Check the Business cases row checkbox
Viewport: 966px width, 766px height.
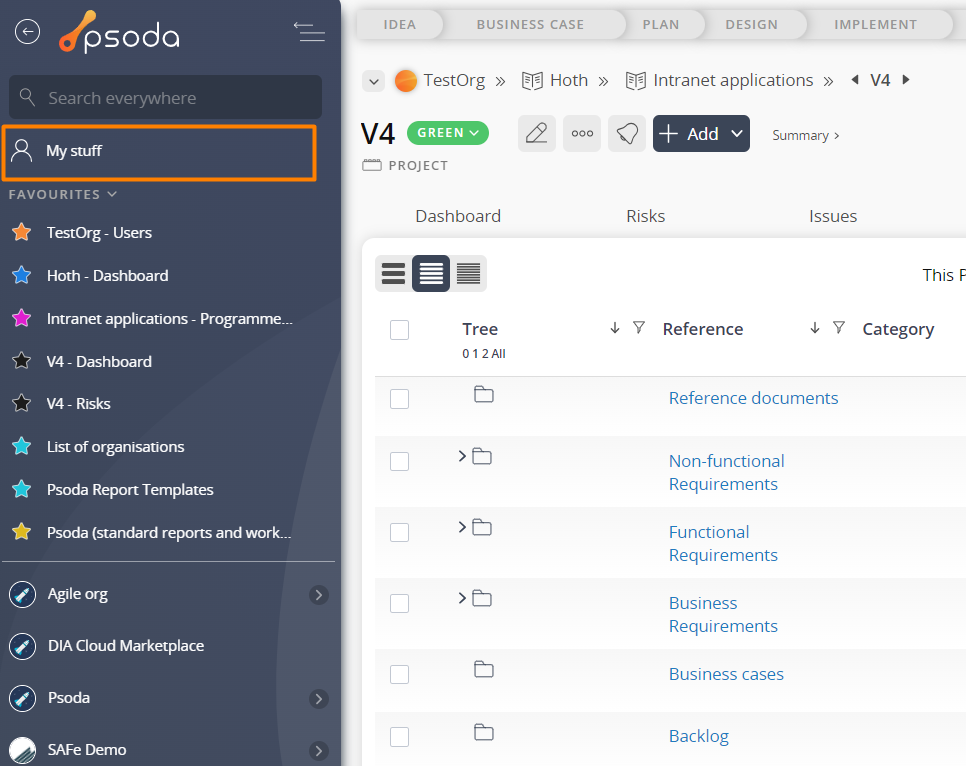point(399,674)
